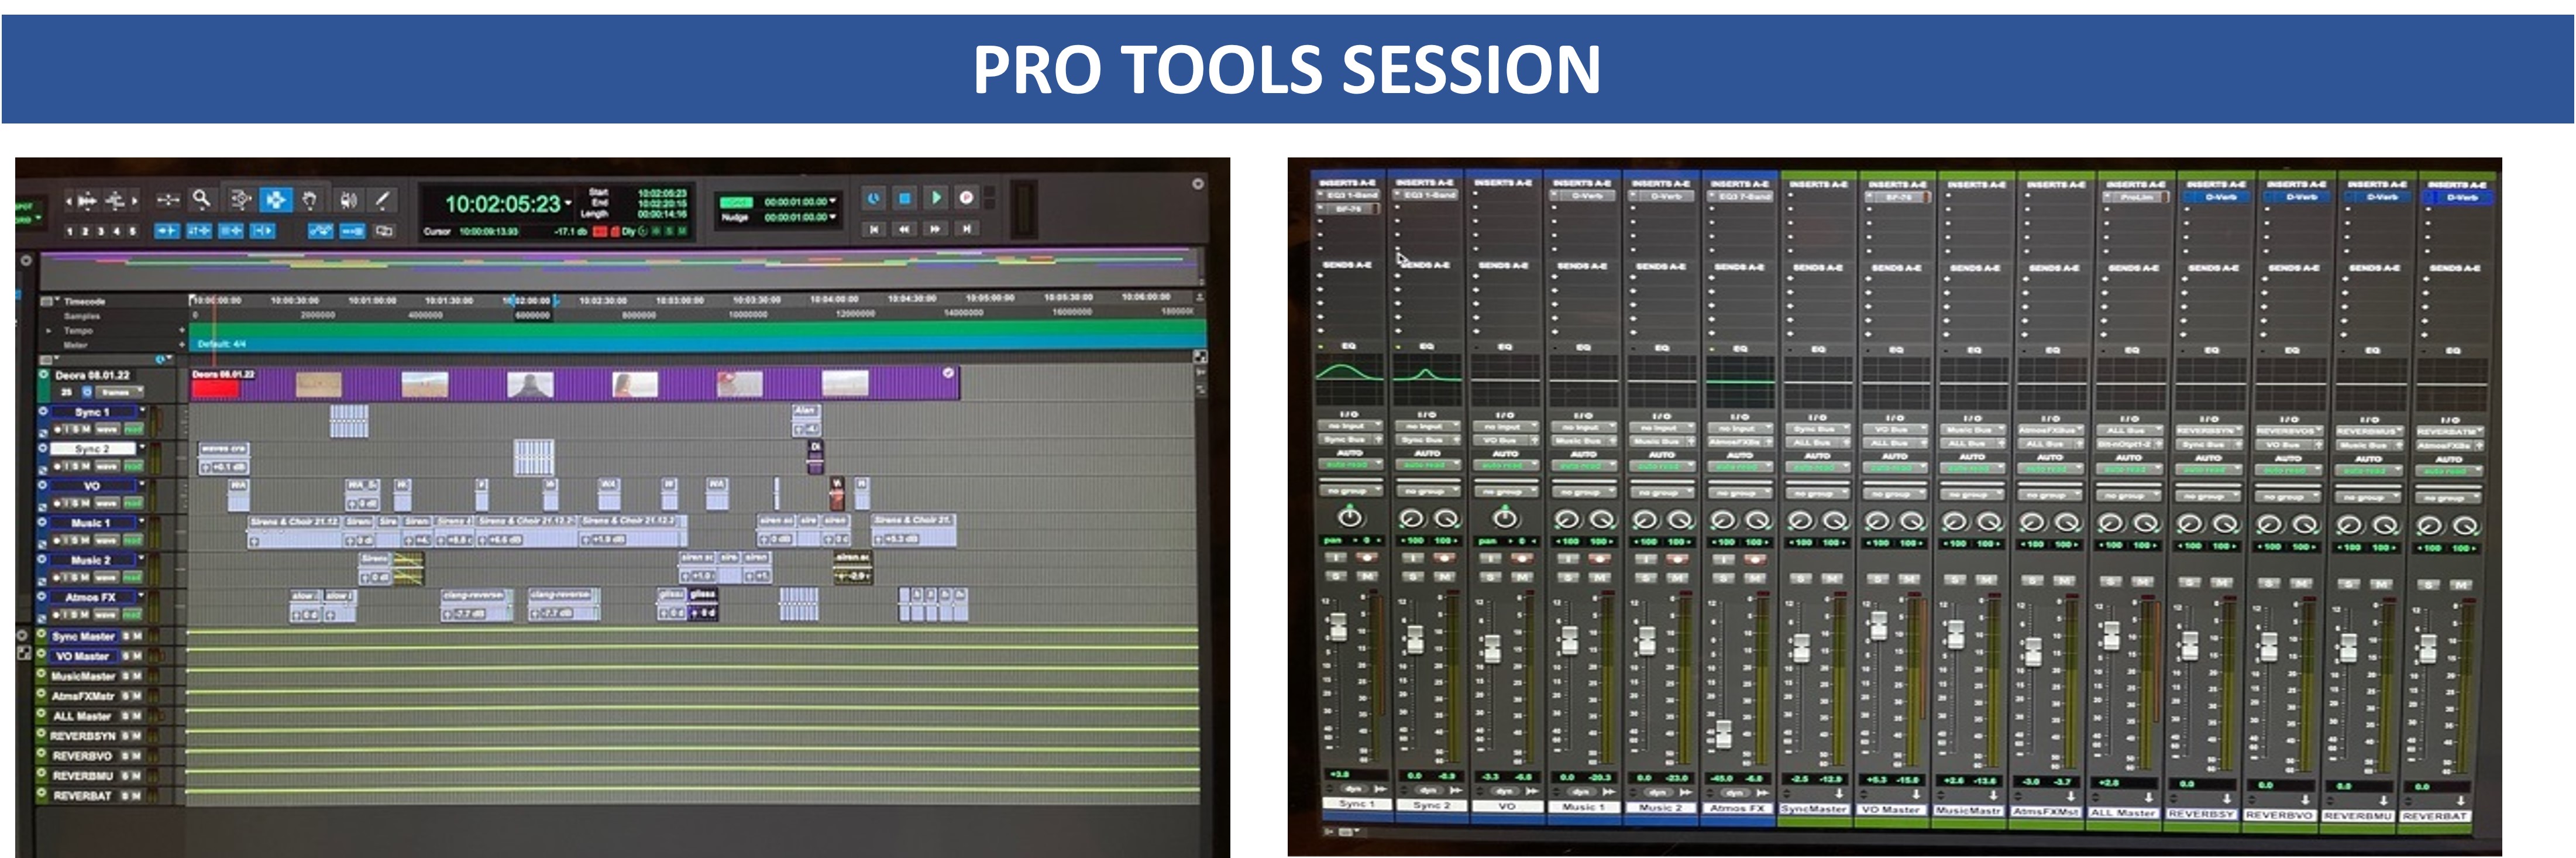
Task: Click the INSERTS A-E header on Sync 1 channel
Action: coord(1348,183)
